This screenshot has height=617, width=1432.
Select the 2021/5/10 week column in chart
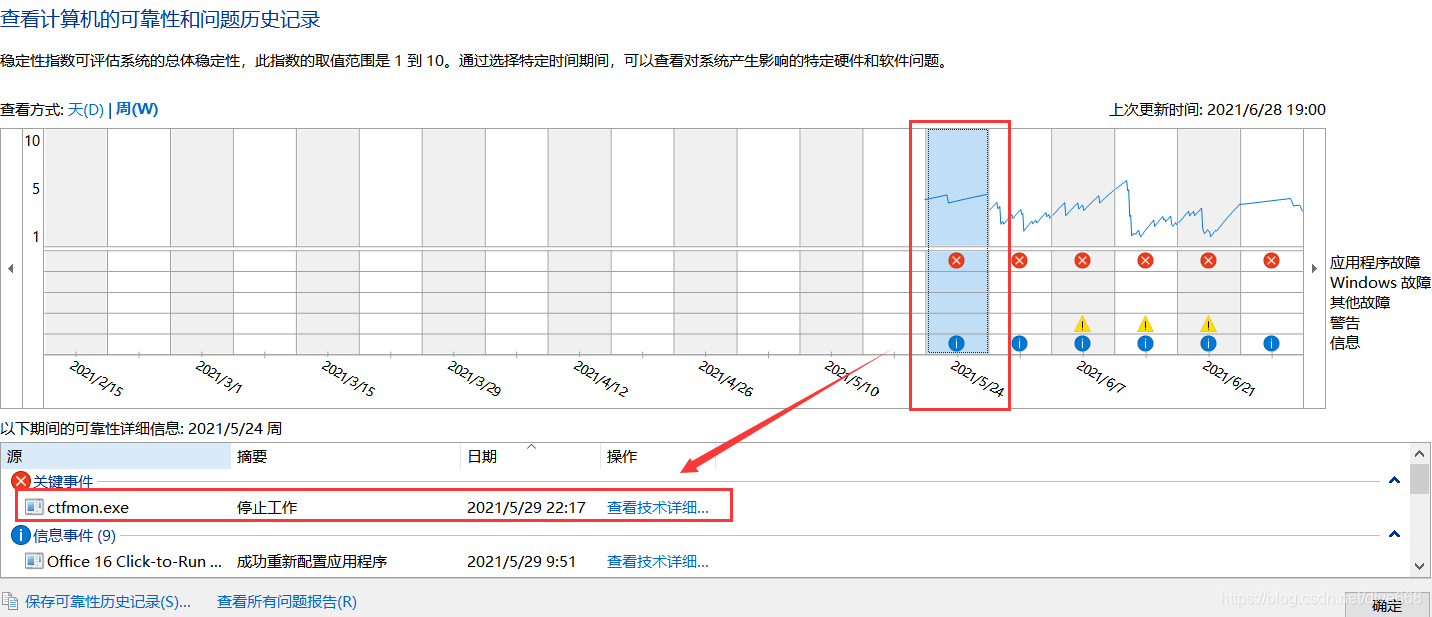tap(832, 240)
